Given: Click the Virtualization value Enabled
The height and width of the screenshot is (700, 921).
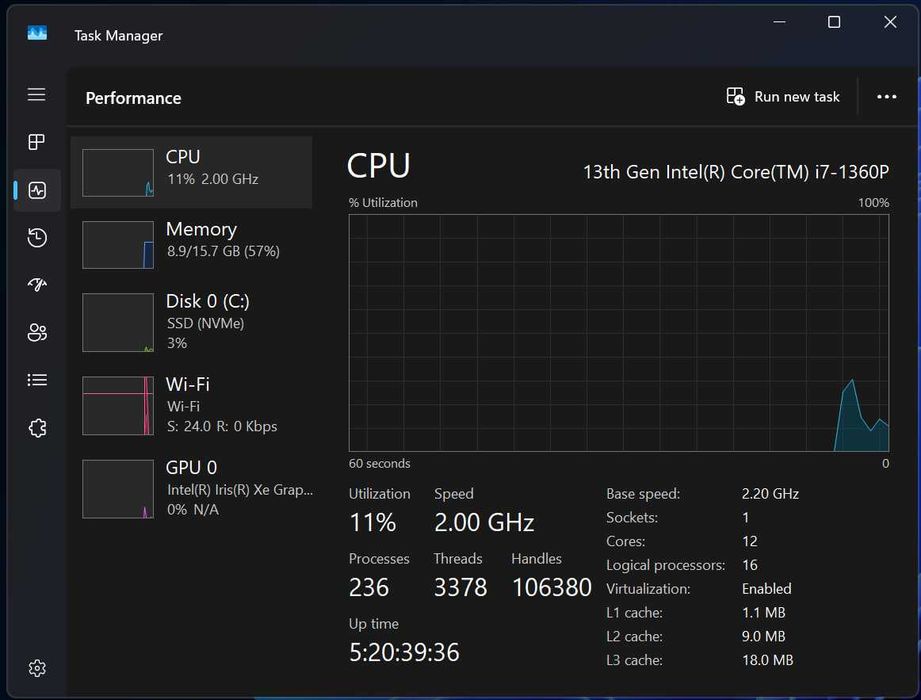Looking at the screenshot, I should click(x=767, y=588).
